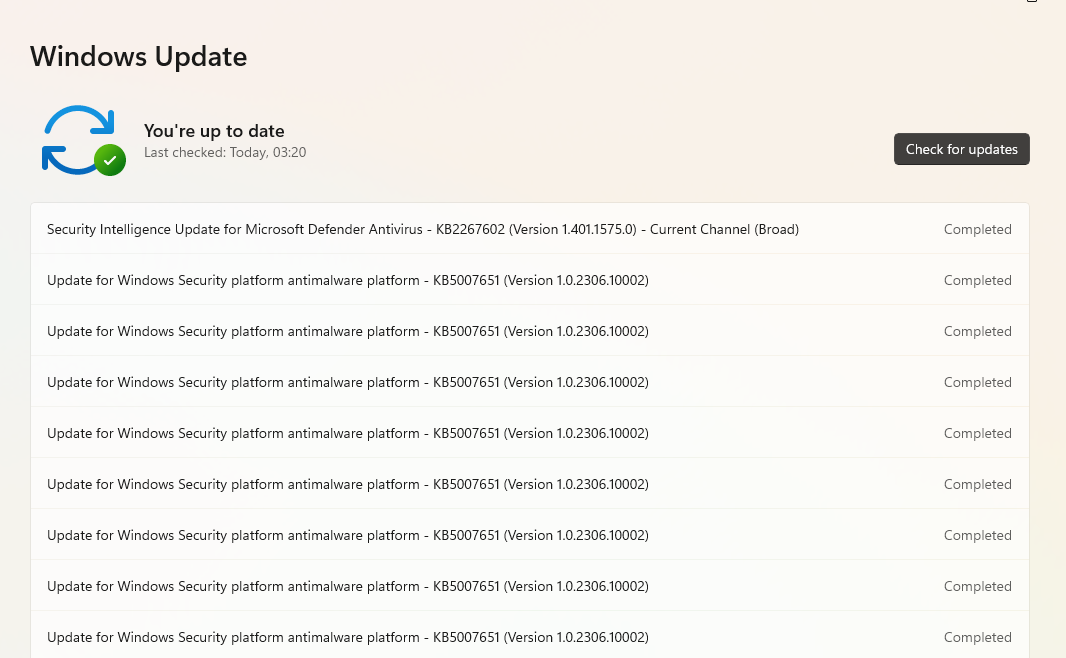Click Completed status of the Defender Antivirus update

pos(977,230)
